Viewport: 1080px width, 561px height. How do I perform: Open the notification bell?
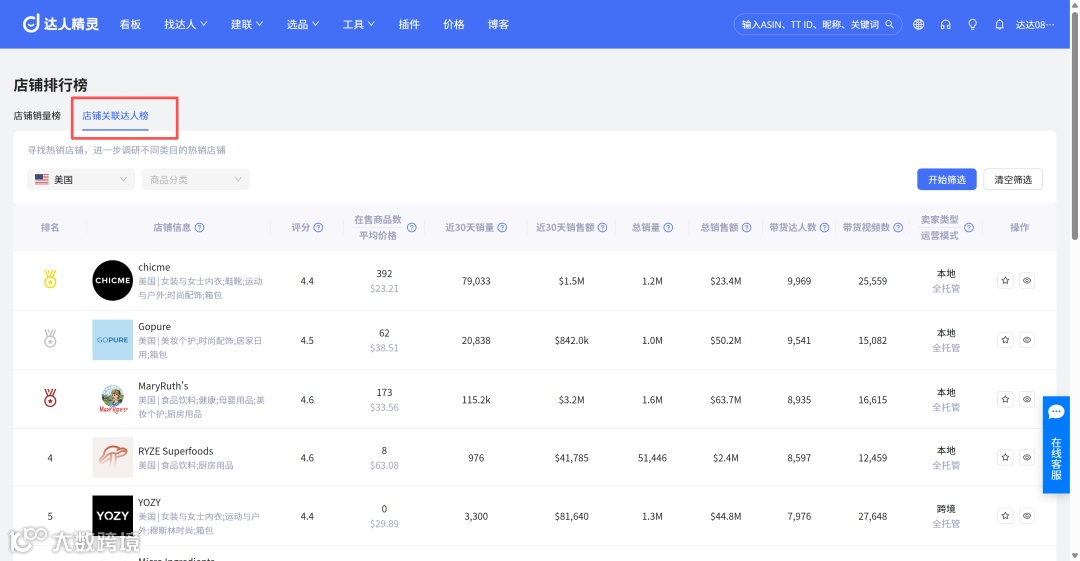(x=999, y=24)
